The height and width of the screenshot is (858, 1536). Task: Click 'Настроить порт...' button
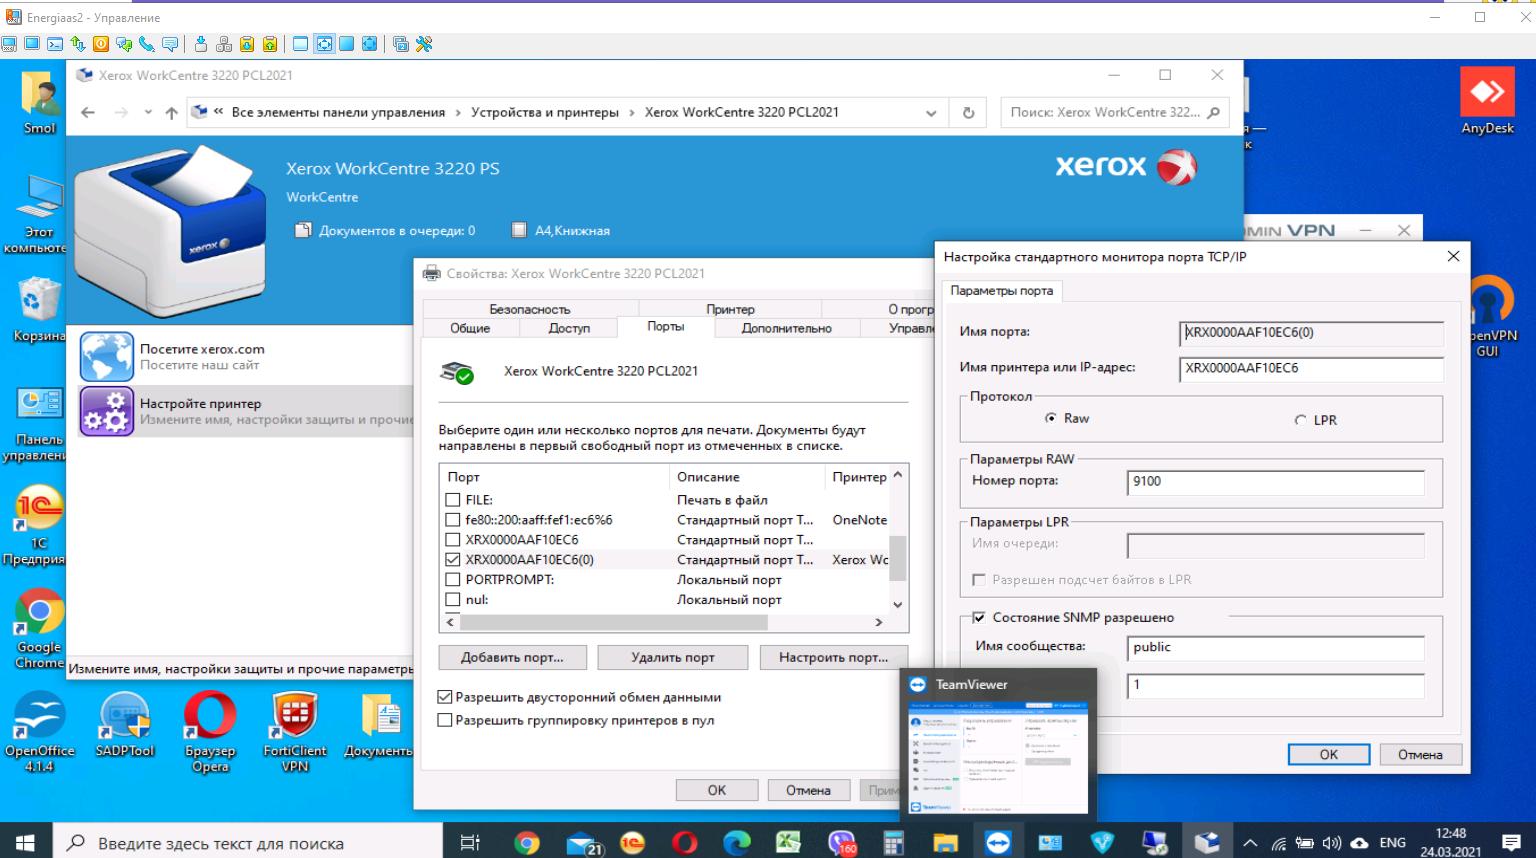click(833, 657)
